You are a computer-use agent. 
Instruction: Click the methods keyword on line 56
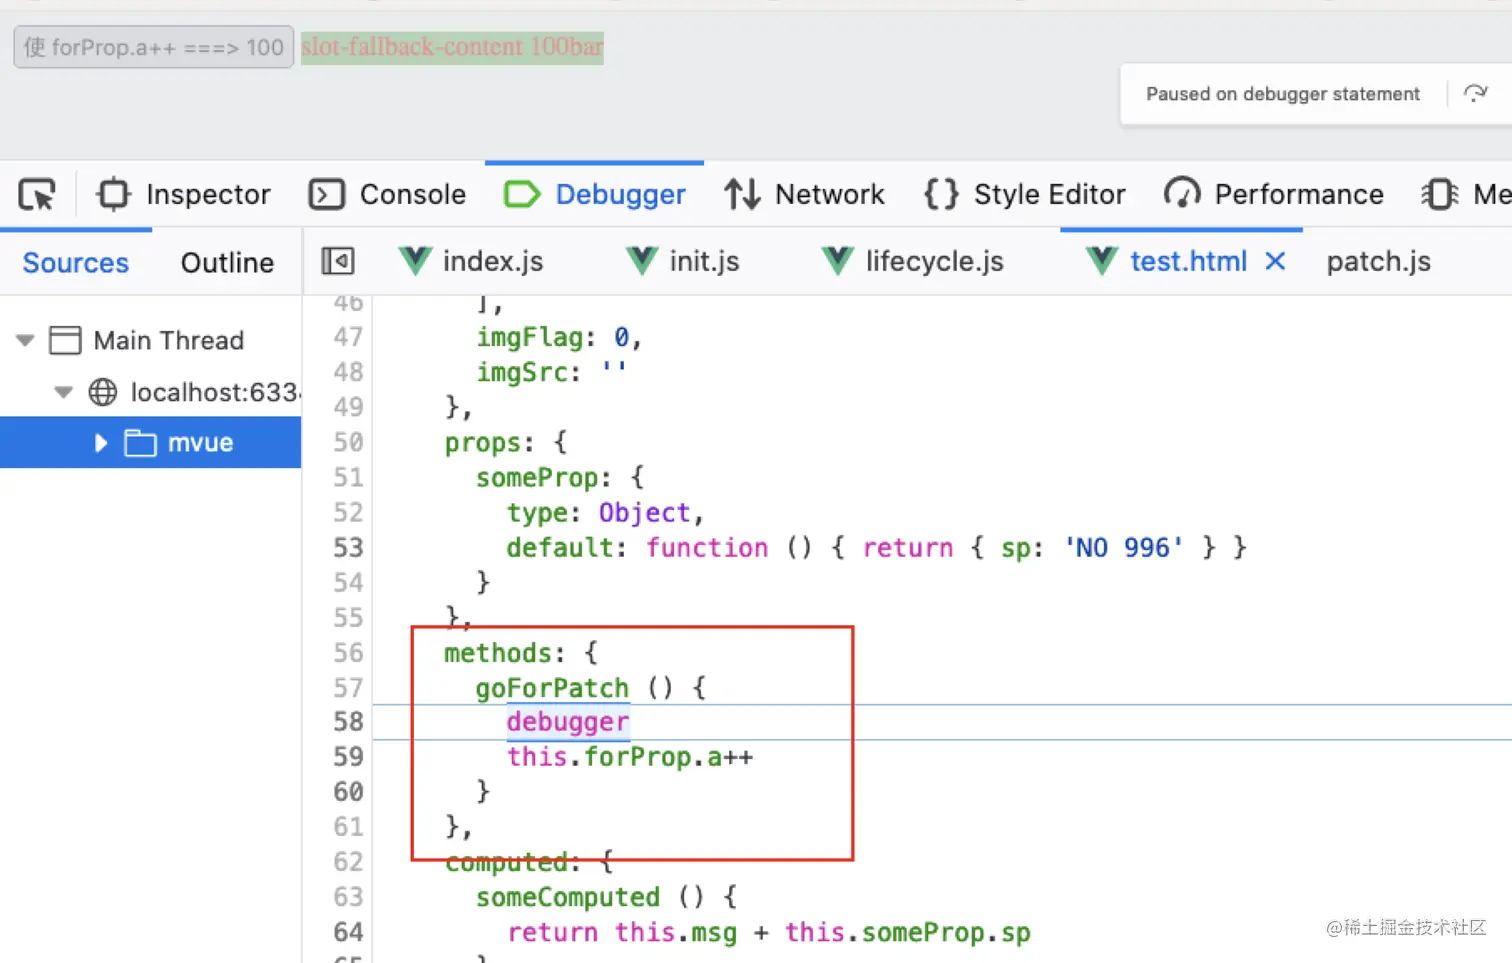tap(498, 653)
